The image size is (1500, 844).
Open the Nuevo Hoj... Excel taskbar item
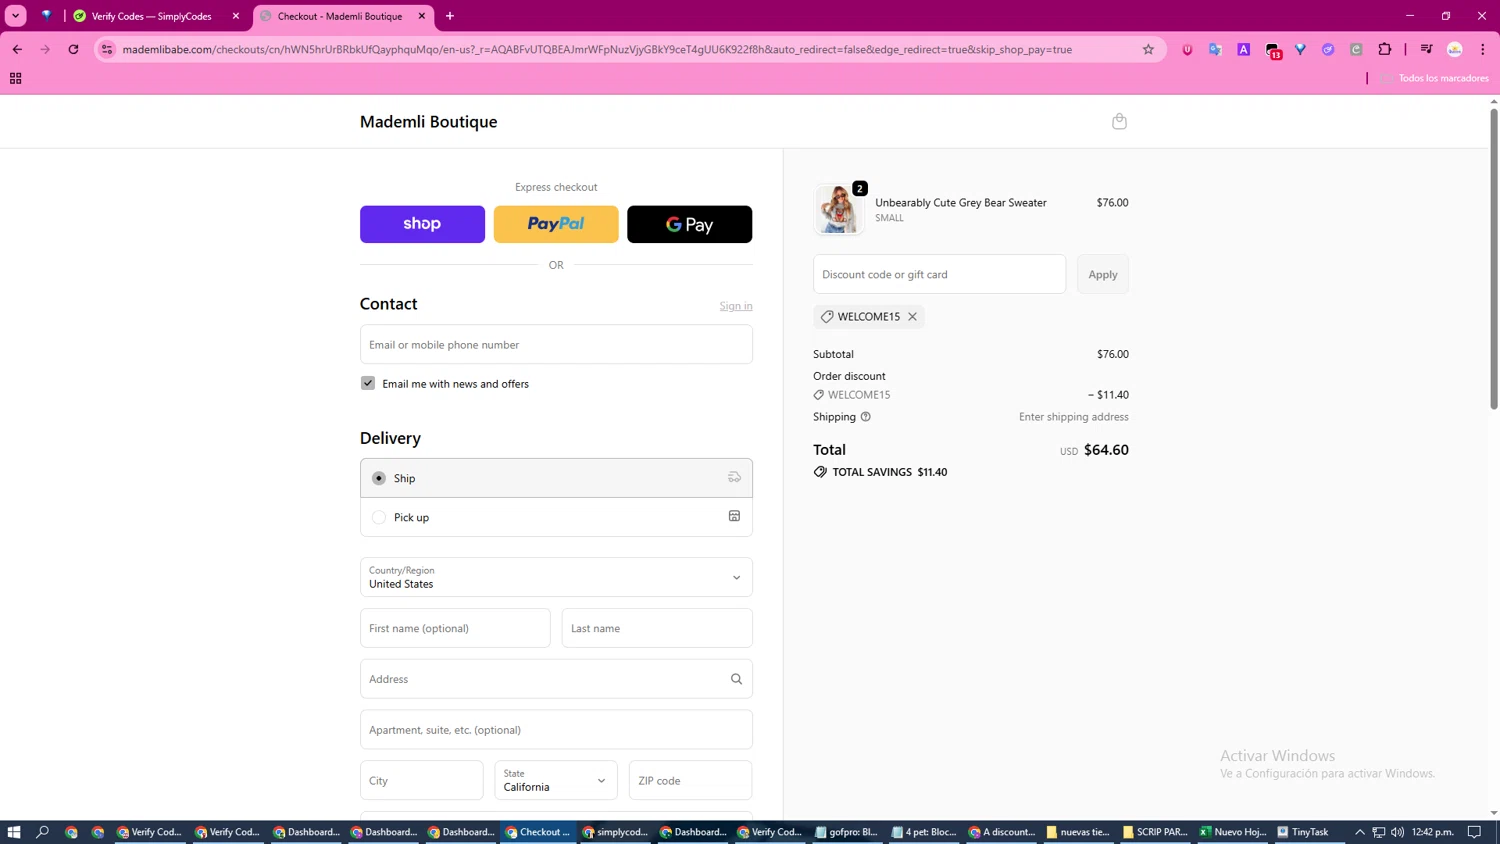[1233, 832]
